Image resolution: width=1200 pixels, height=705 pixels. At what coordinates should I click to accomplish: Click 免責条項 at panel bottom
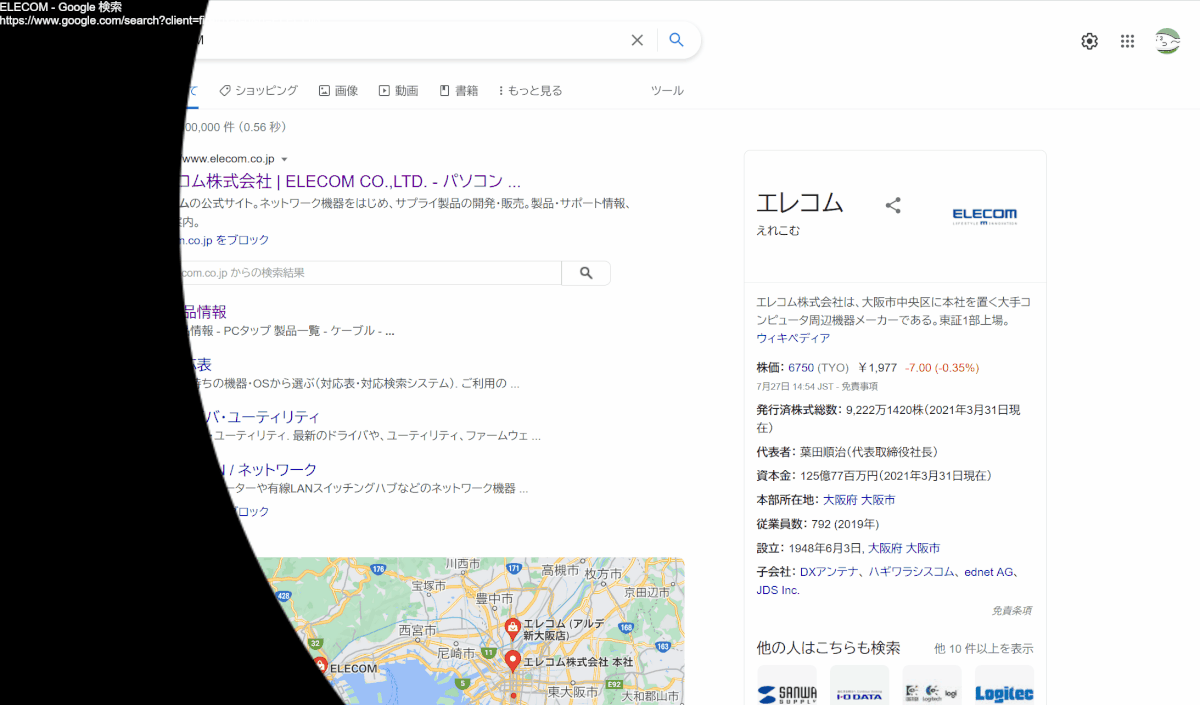pos(1011,610)
